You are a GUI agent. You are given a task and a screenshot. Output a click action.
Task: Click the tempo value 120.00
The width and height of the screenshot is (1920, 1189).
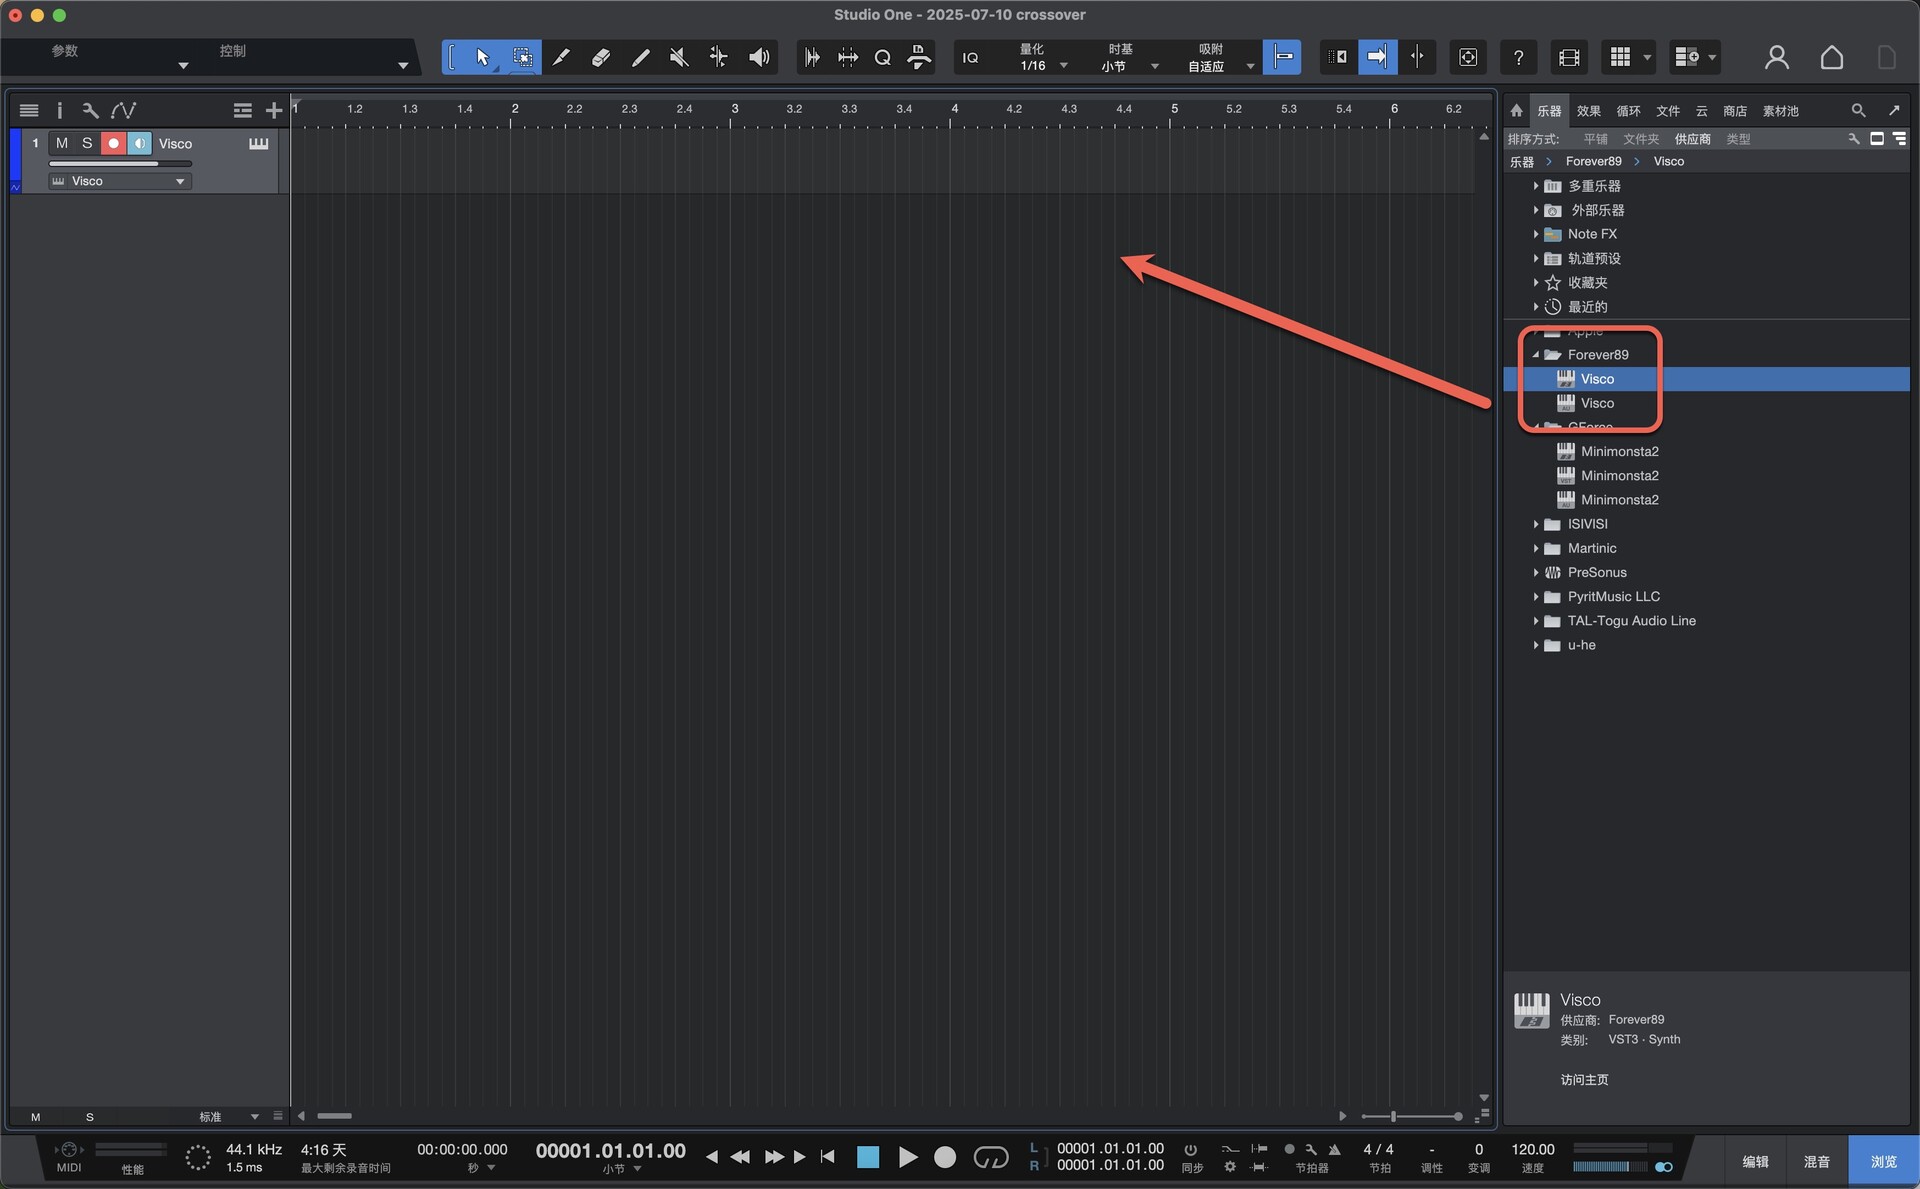1532,1149
